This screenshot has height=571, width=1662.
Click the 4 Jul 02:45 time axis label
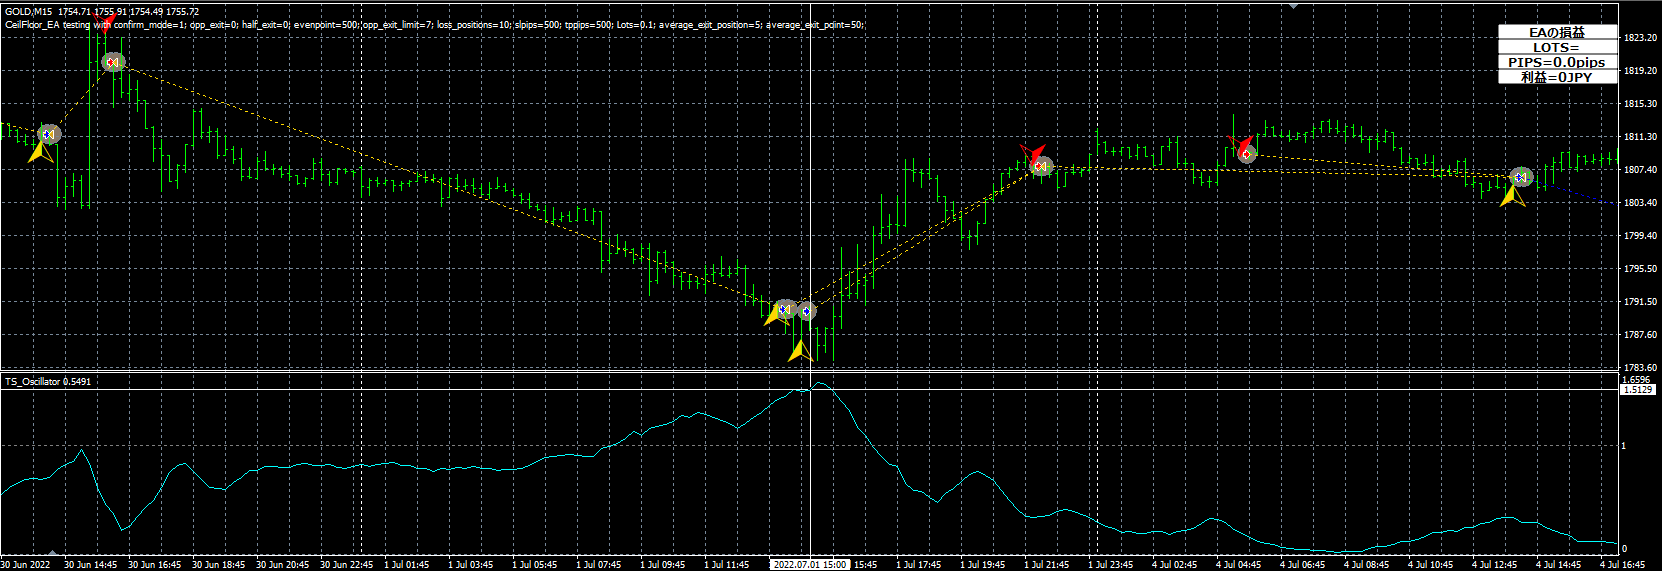tap(1174, 564)
